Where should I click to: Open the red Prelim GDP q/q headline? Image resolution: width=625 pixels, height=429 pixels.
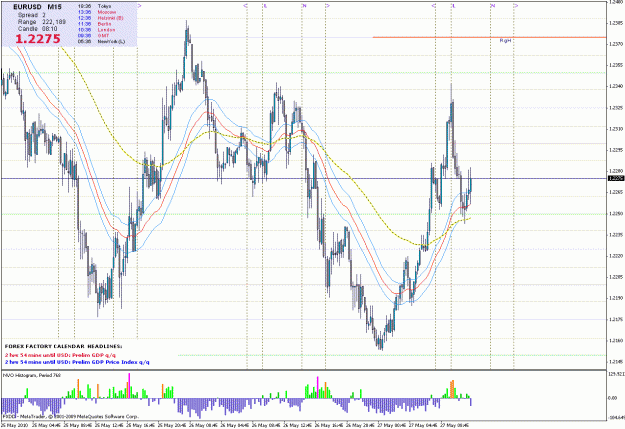(x=61, y=355)
